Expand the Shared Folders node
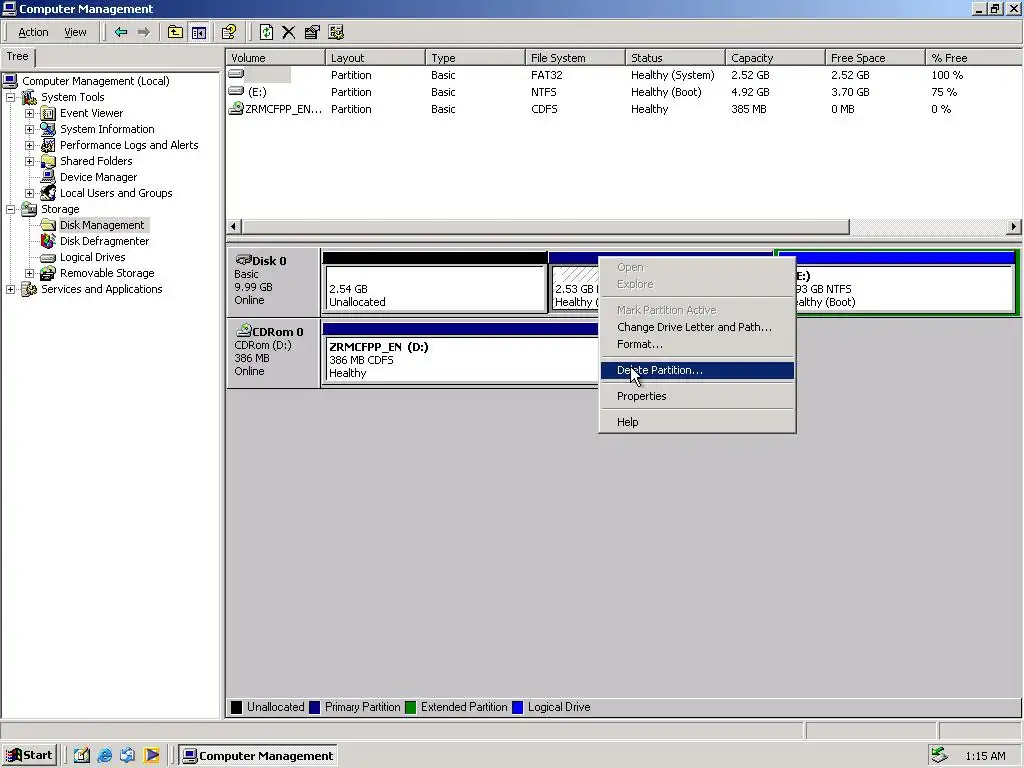The height and width of the screenshot is (768, 1024). point(29,161)
